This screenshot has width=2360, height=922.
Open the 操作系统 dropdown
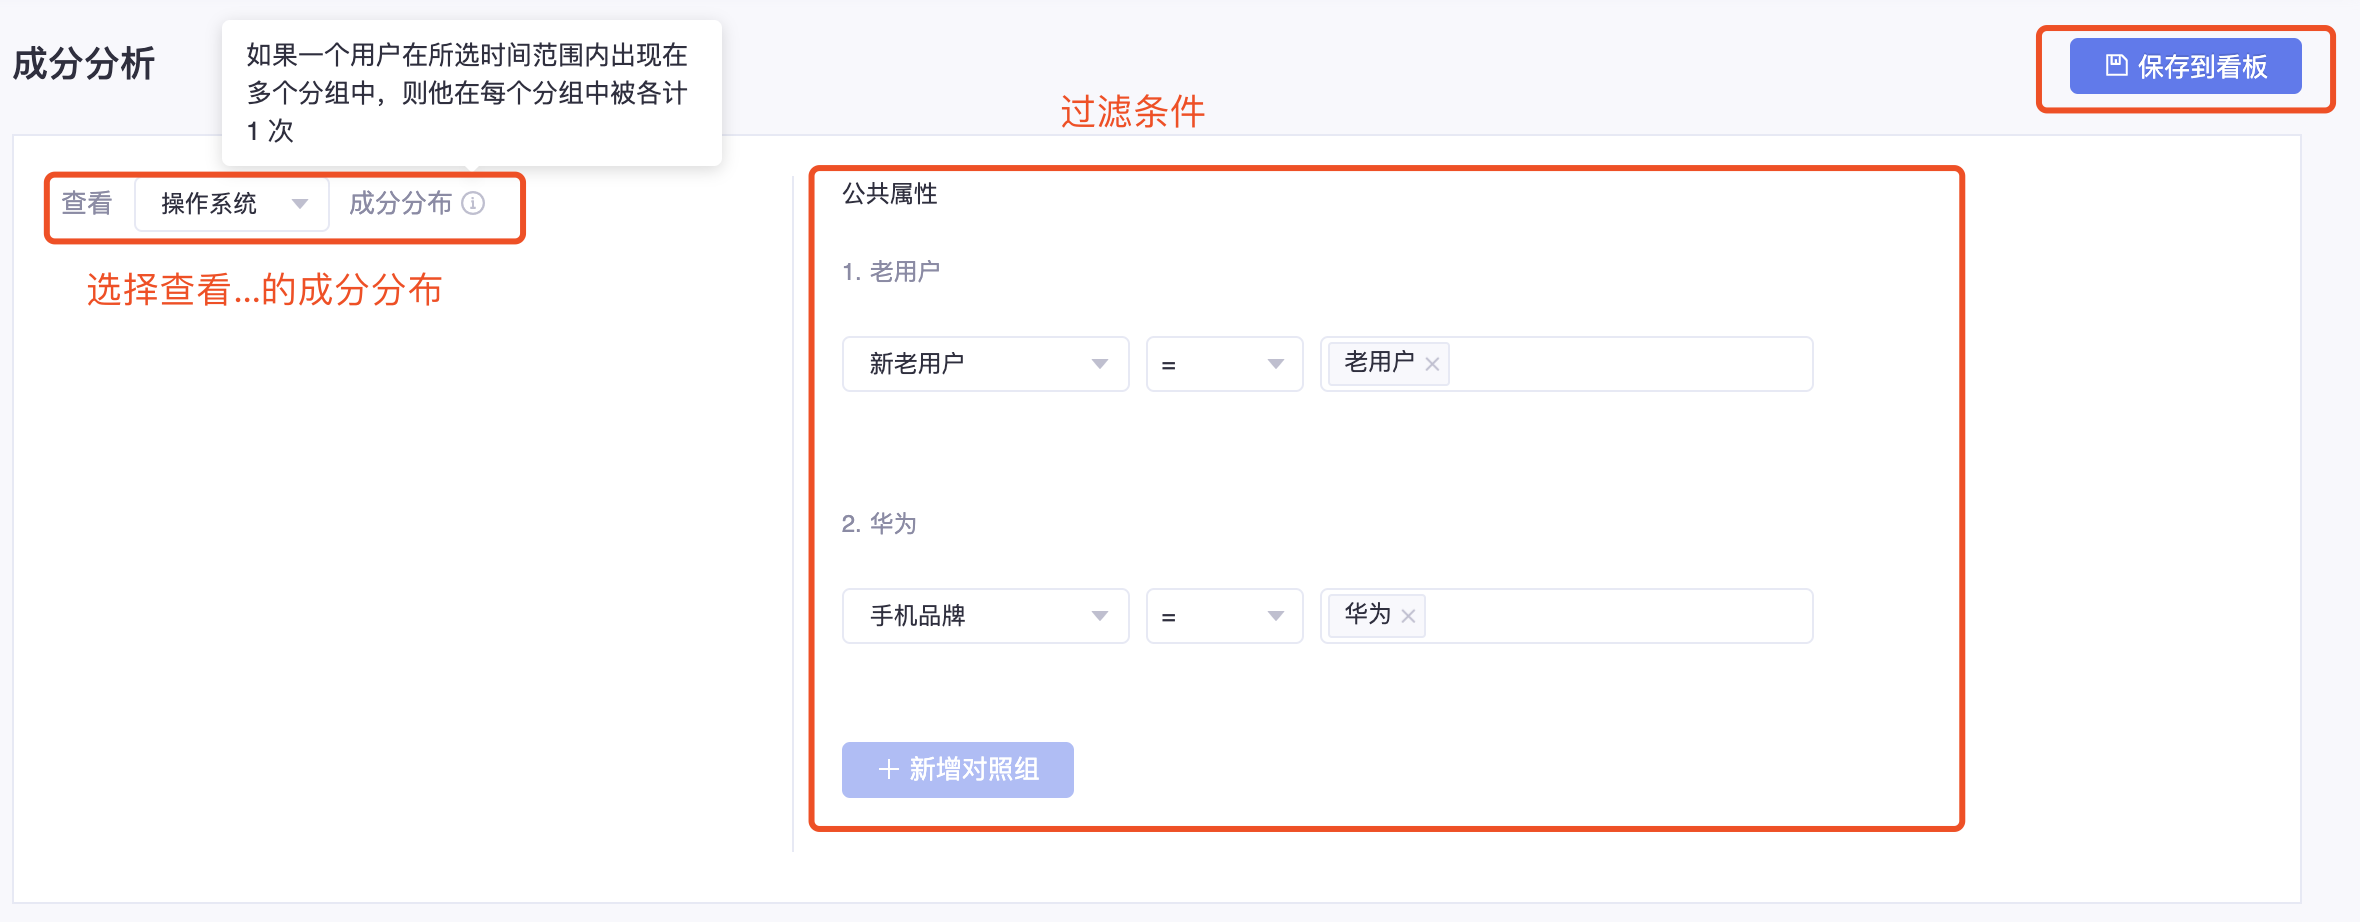click(x=232, y=204)
